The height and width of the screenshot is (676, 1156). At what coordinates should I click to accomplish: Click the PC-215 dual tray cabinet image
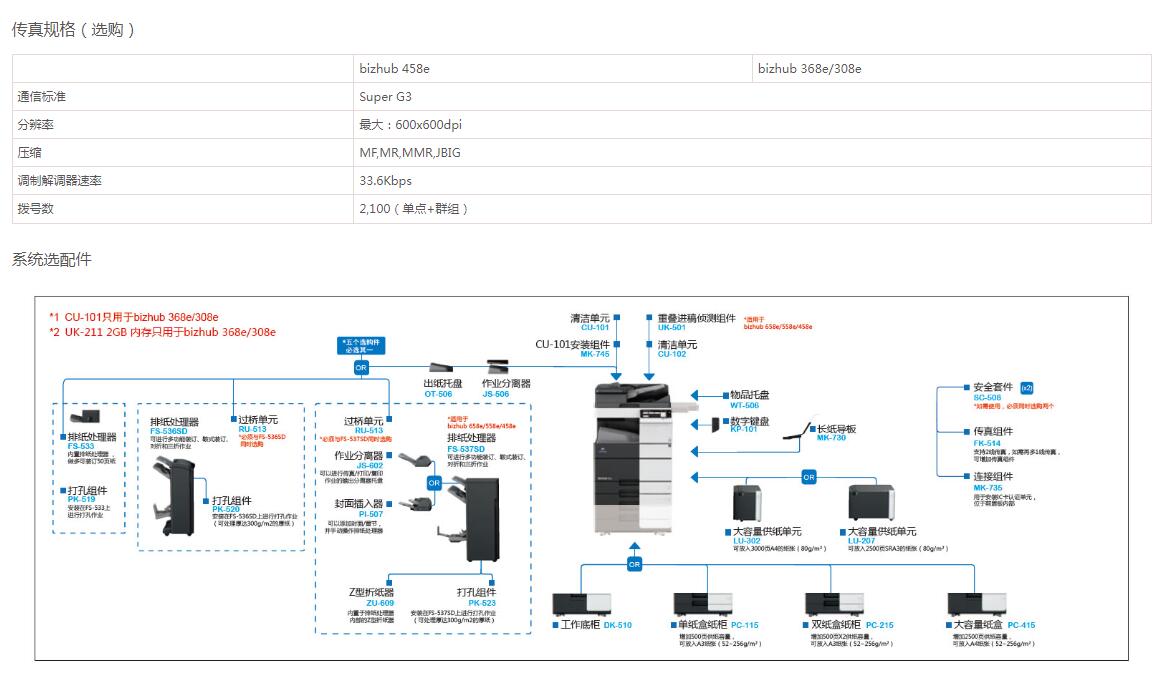[x=834, y=603]
